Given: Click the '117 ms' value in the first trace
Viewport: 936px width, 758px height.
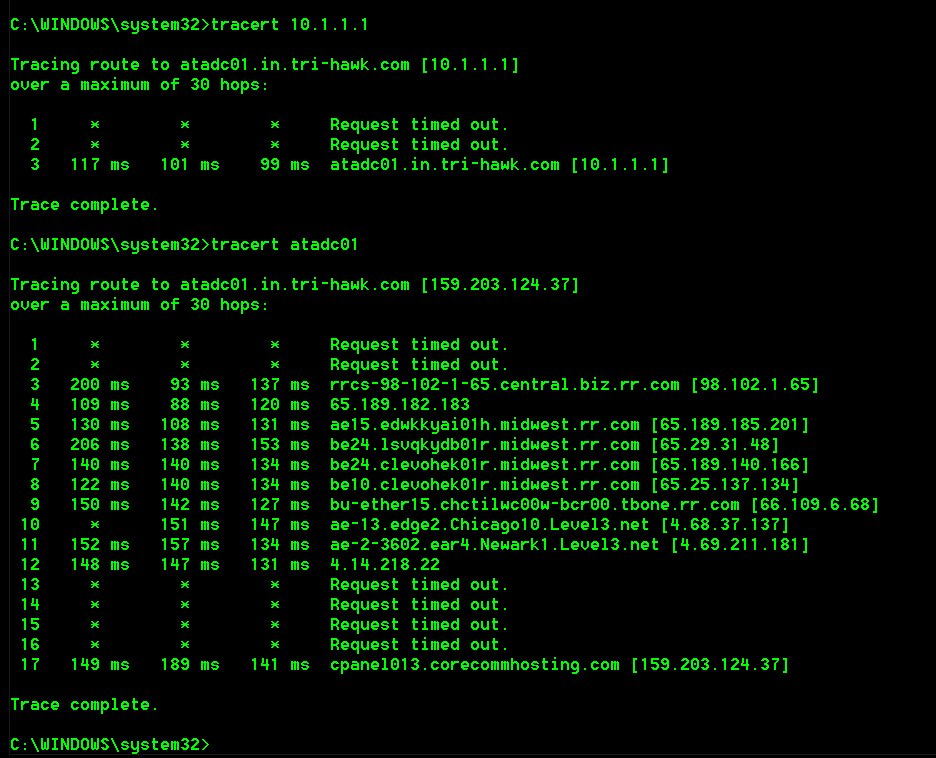Looking at the screenshot, I should click(100, 164).
